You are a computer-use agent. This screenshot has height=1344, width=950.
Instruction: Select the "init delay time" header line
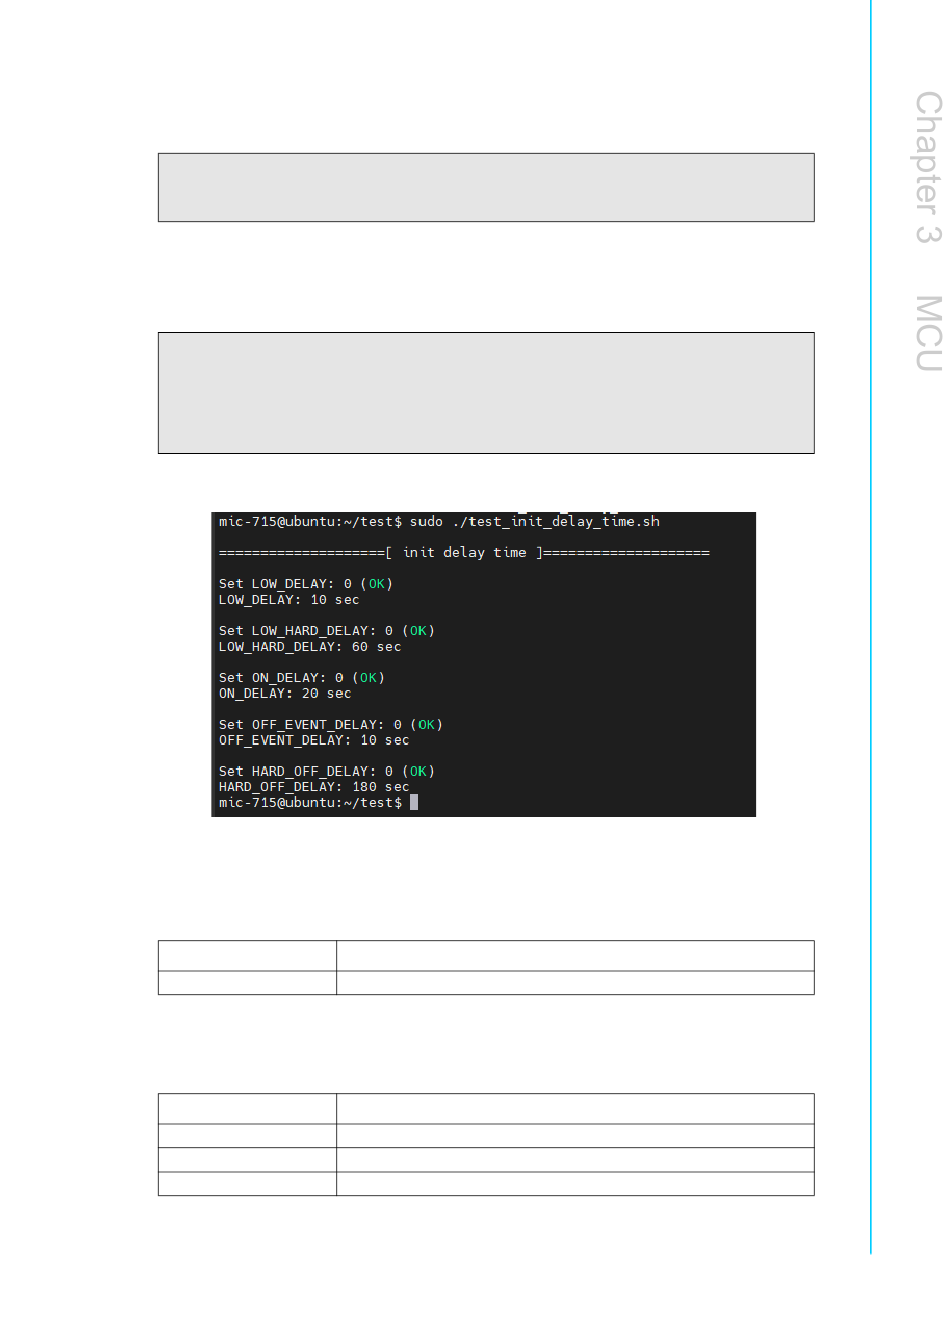pos(464,553)
